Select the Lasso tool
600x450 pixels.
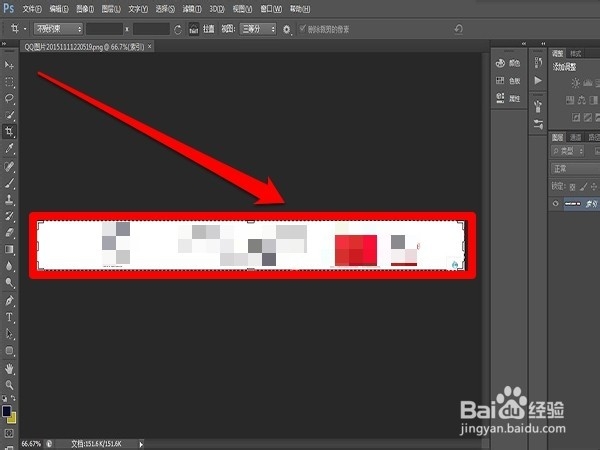[x=9, y=98]
